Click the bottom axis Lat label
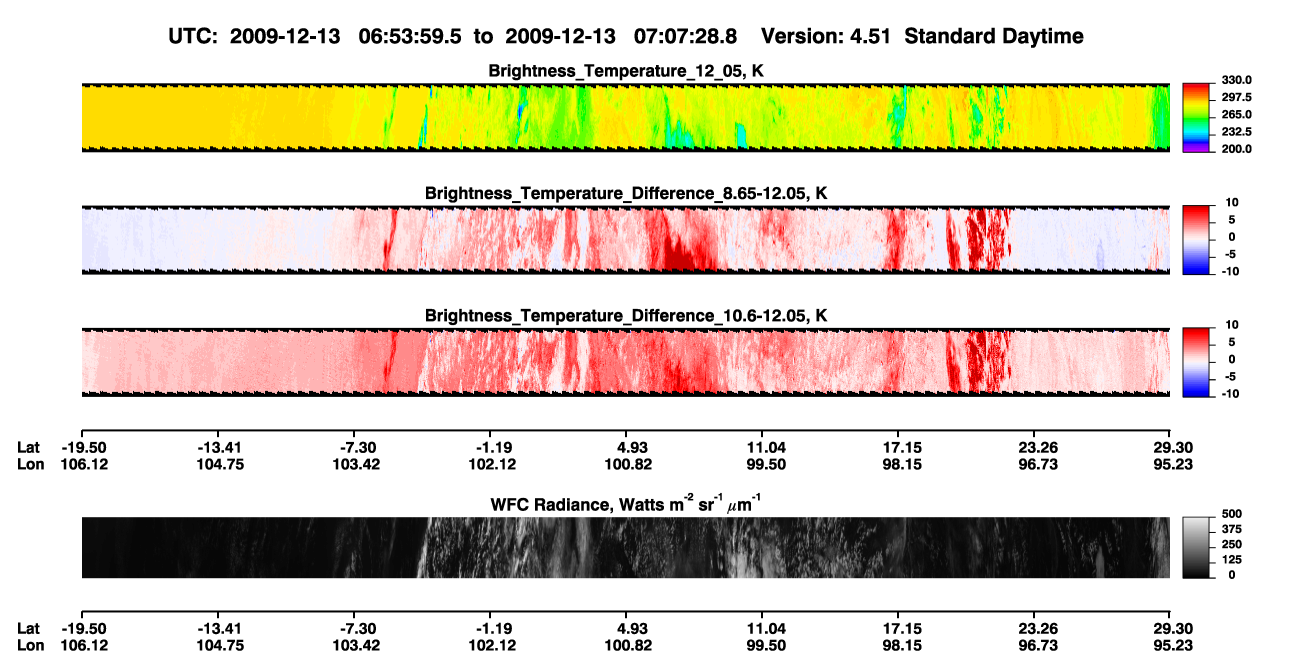 coord(29,629)
